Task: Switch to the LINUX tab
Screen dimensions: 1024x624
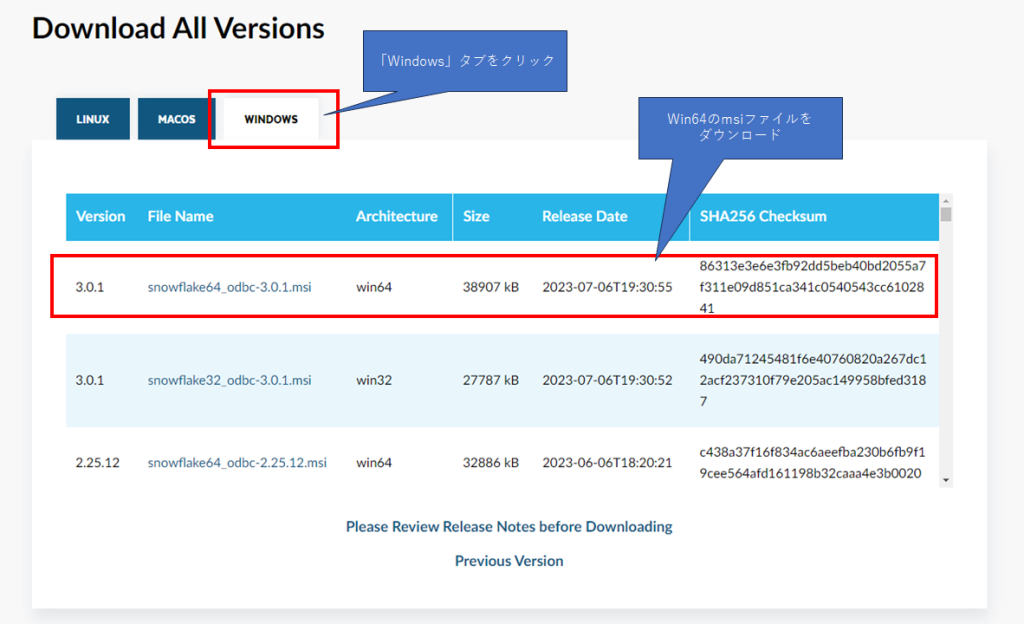Action: point(92,118)
